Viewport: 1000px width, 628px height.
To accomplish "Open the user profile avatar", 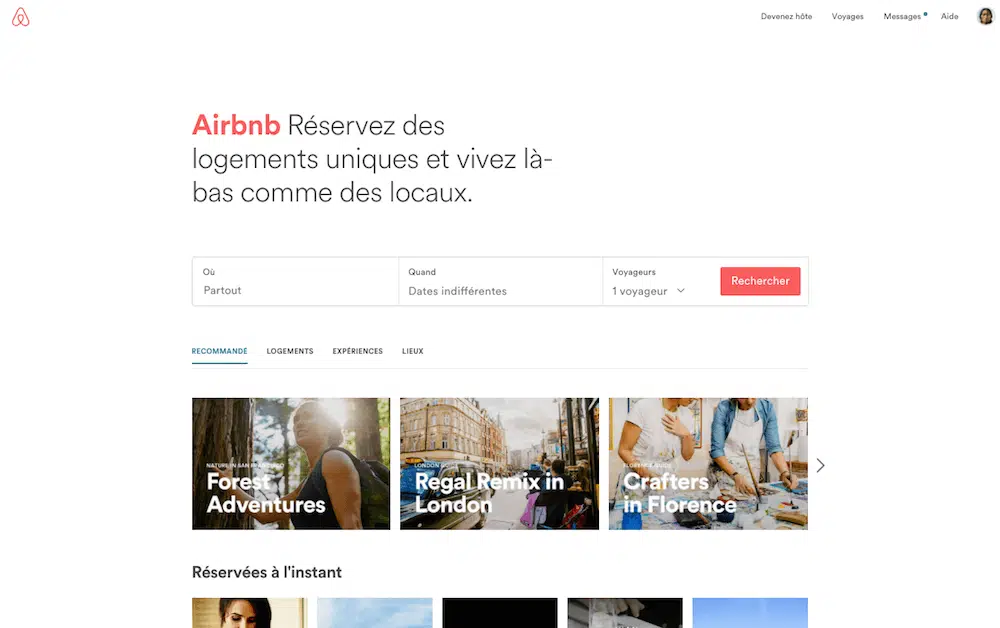I will [x=985, y=16].
